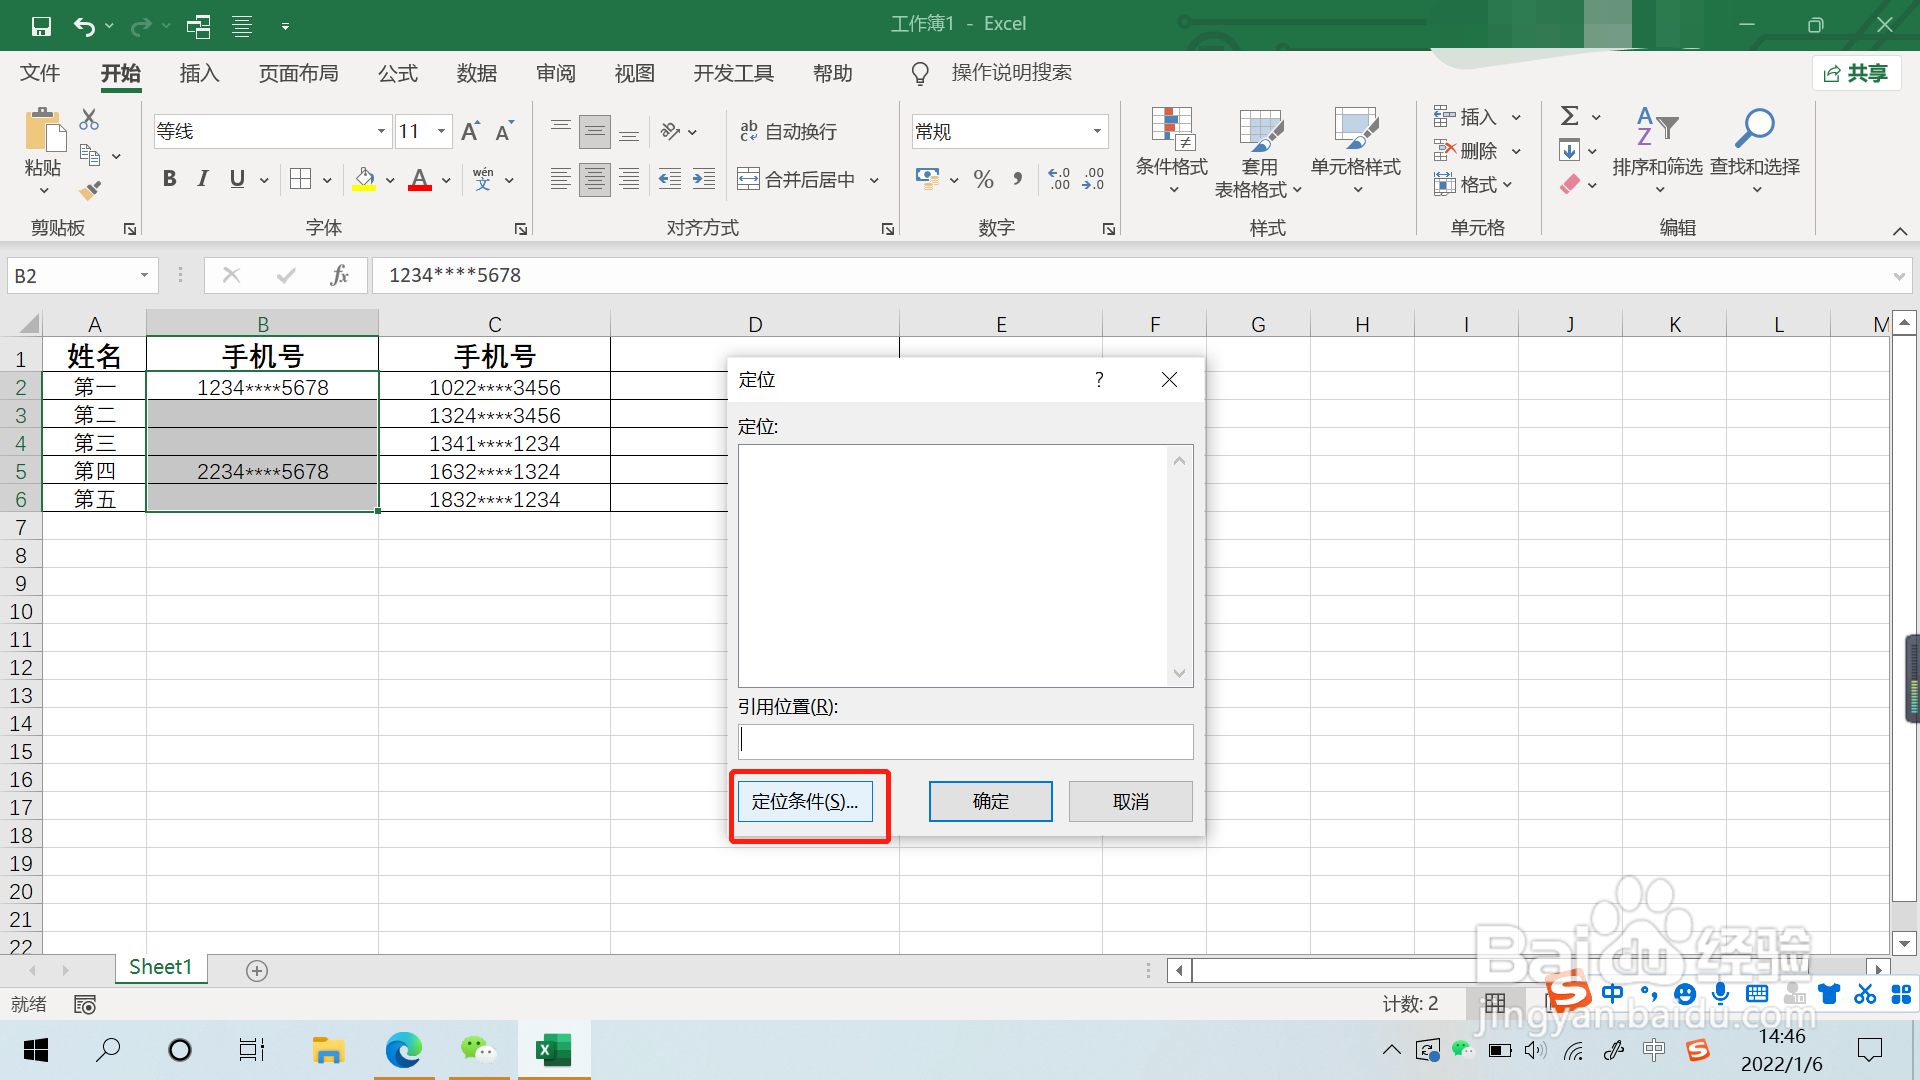Toggle bold formatting
The image size is (1920, 1080).
169,179
